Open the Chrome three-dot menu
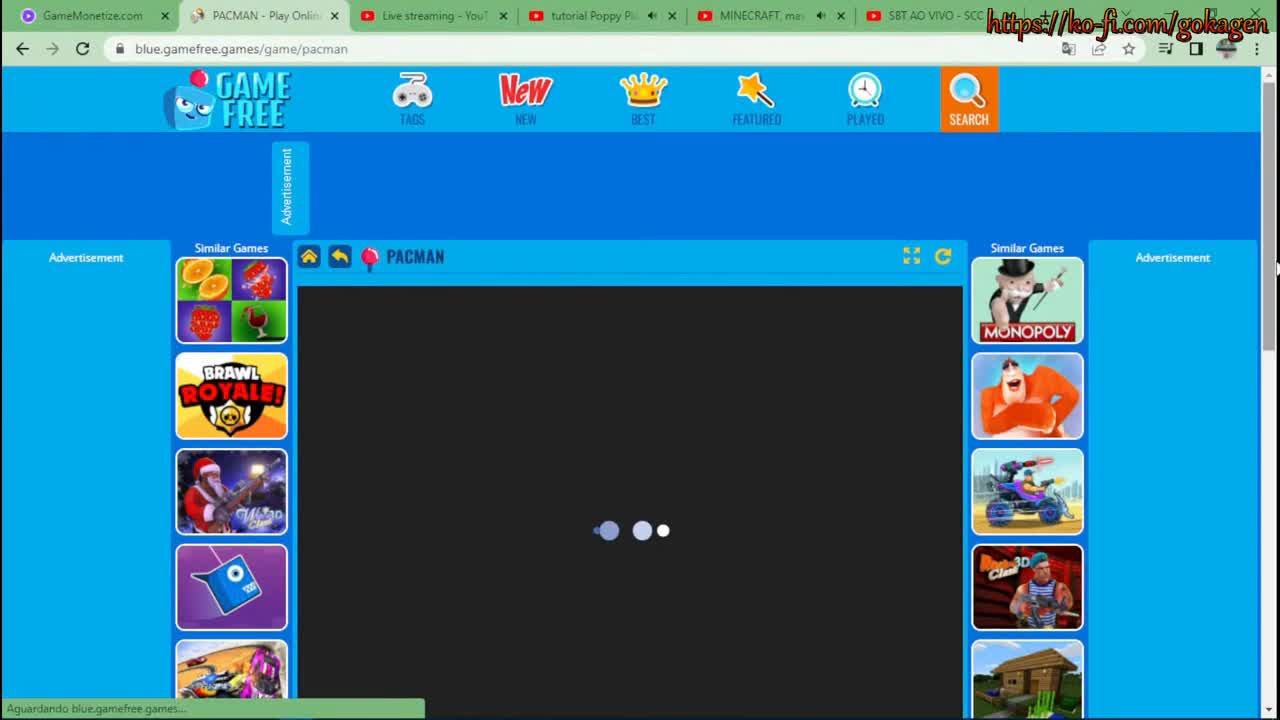The width and height of the screenshot is (1280, 720). click(1257, 48)
